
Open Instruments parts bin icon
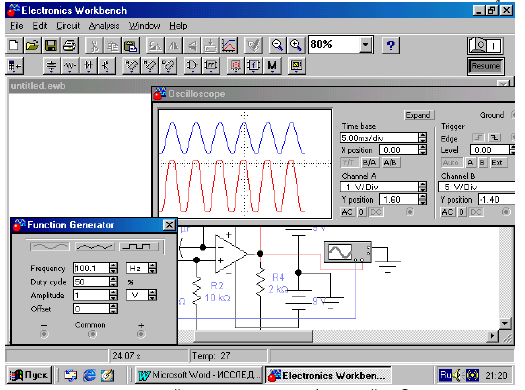tap(296, 66)
